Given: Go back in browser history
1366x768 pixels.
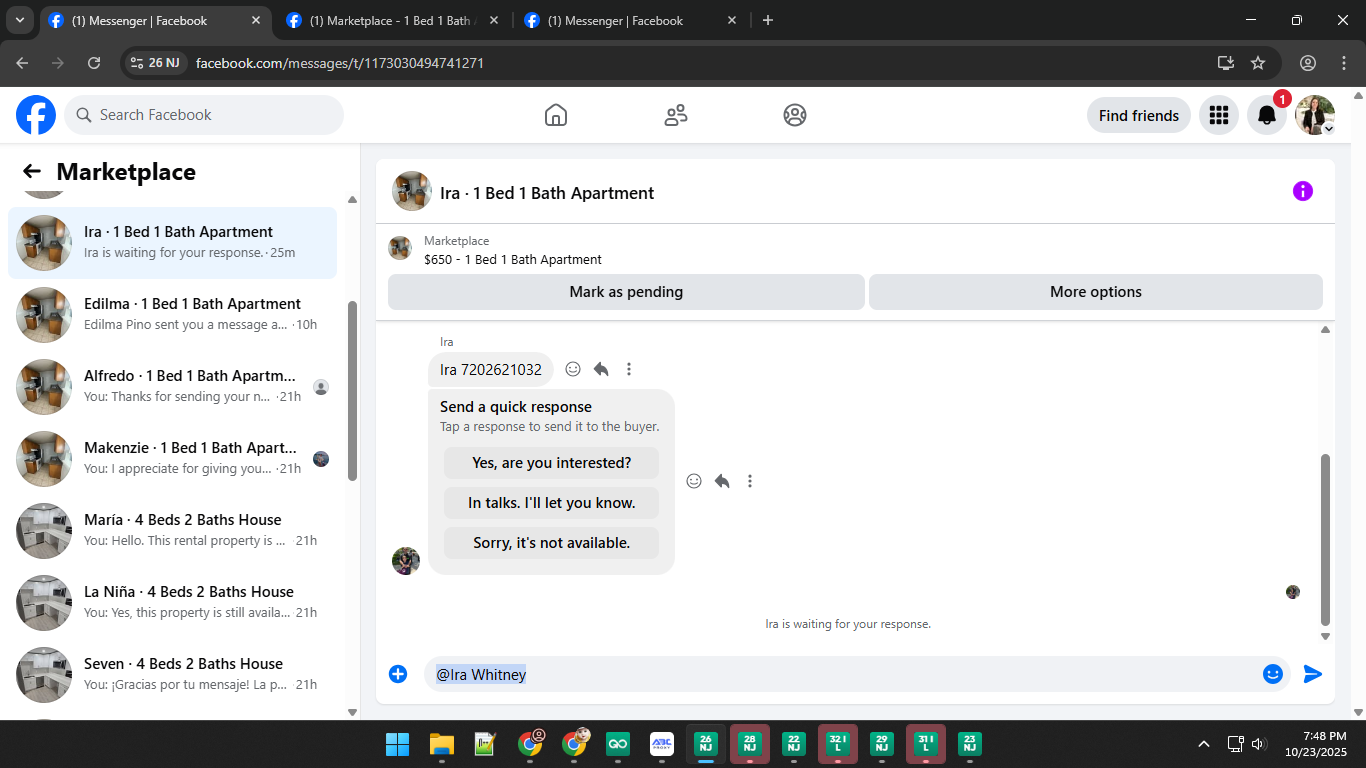Looking at the screenshot, I should pos(23,63).
